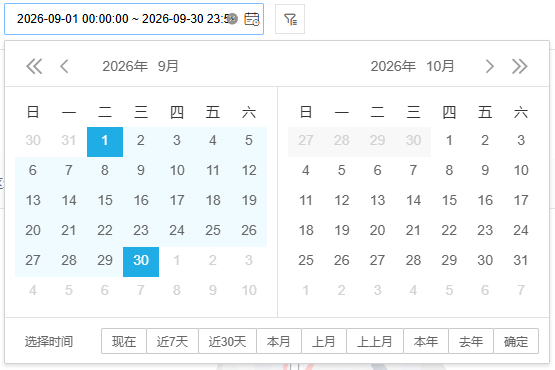Image resolution: width=555 pixels, height=370 pixels.
Task: Confirm selection with 确定
Action: (x=516, y=341)
